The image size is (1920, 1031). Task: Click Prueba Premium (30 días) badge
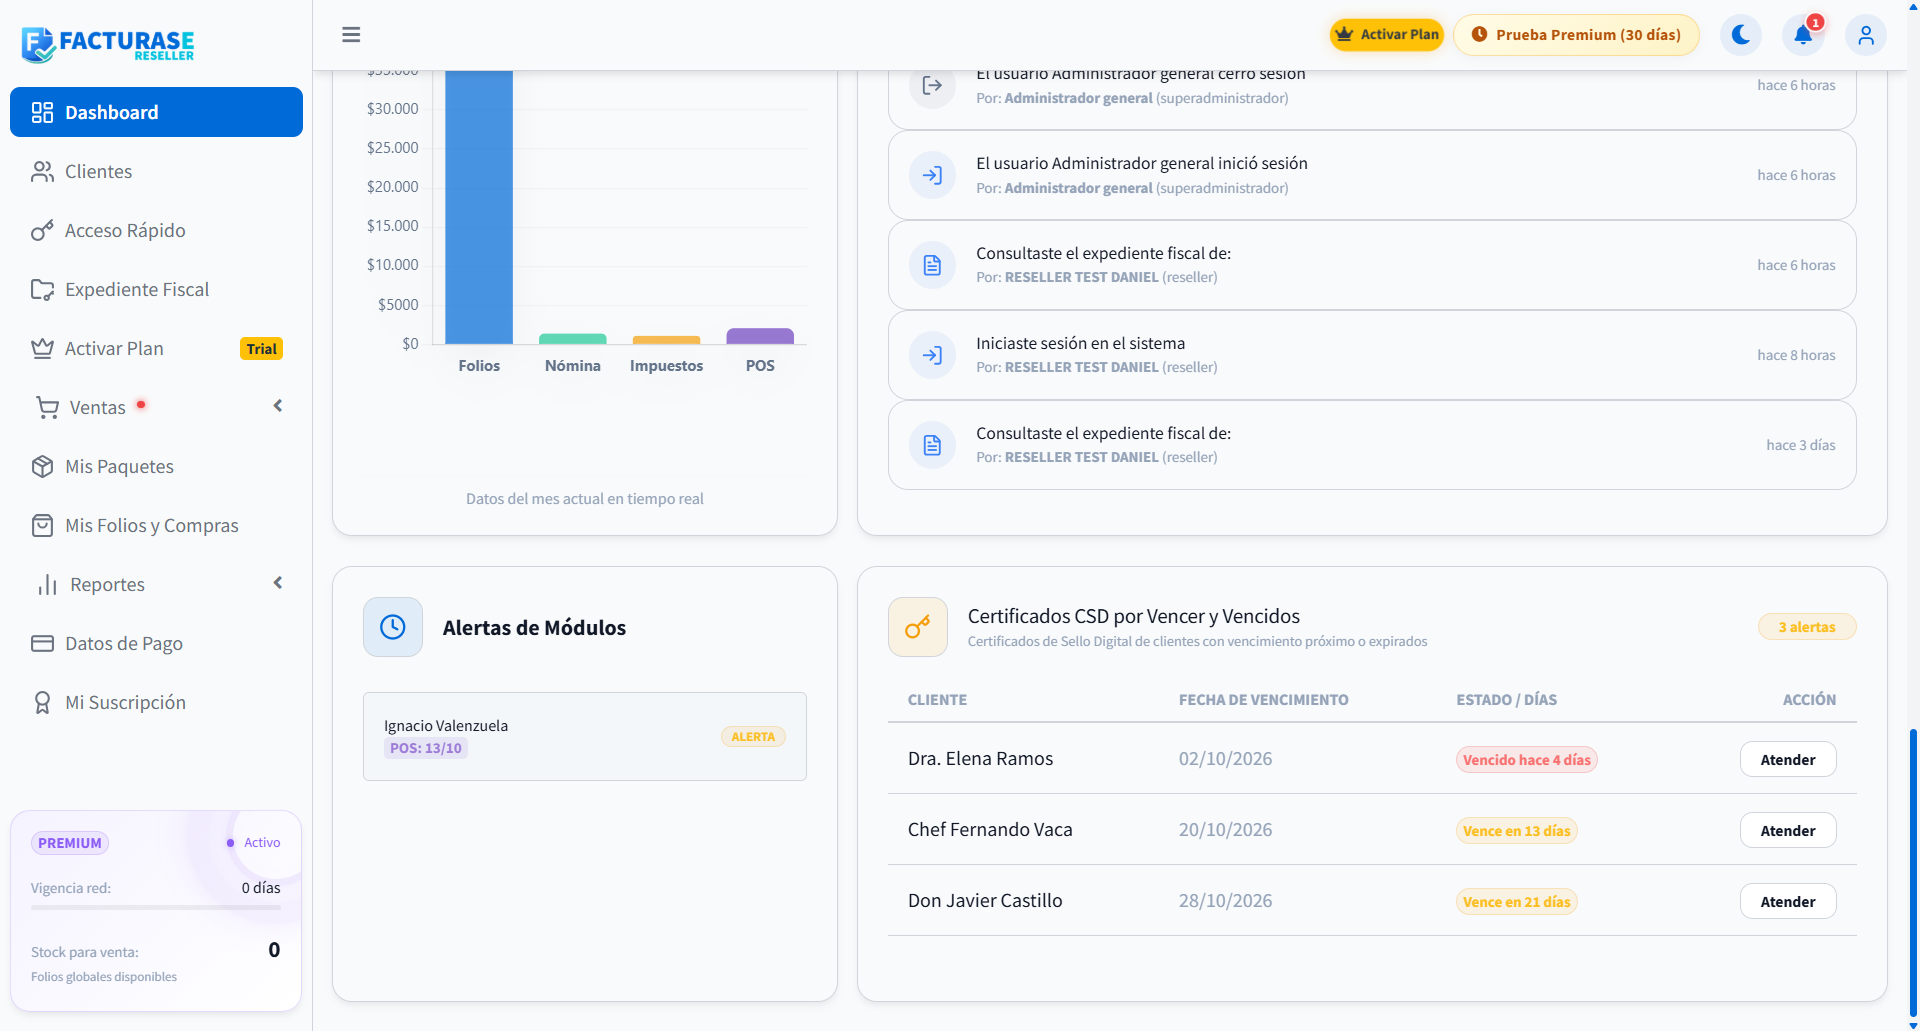click(1576, 35)
